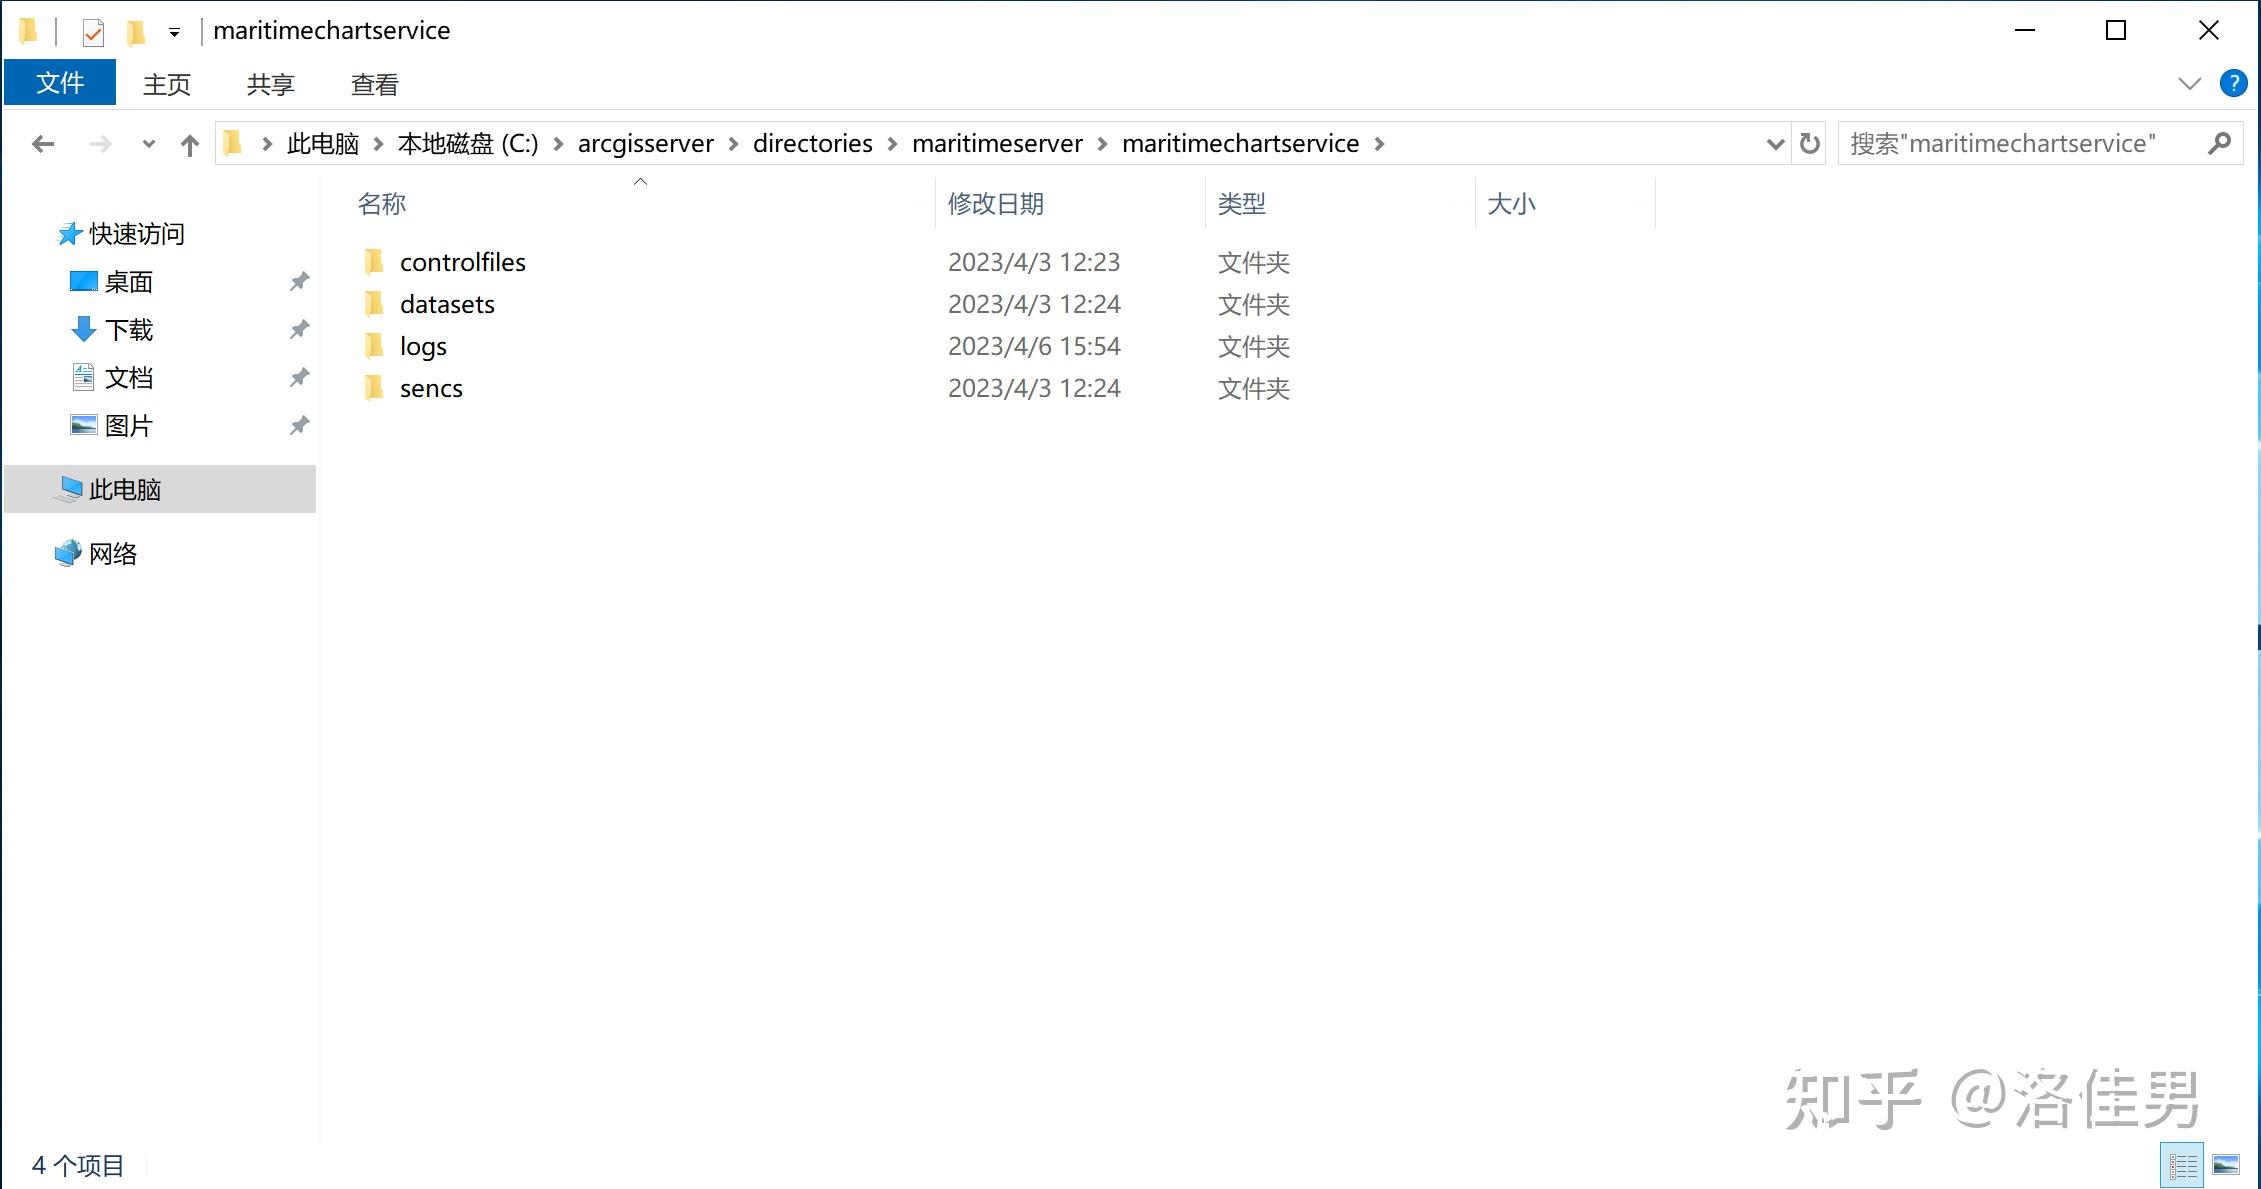Screen dimensions: 2261x1189
Task: Switch to details view in status bar
Action: click(2183, 1164)
